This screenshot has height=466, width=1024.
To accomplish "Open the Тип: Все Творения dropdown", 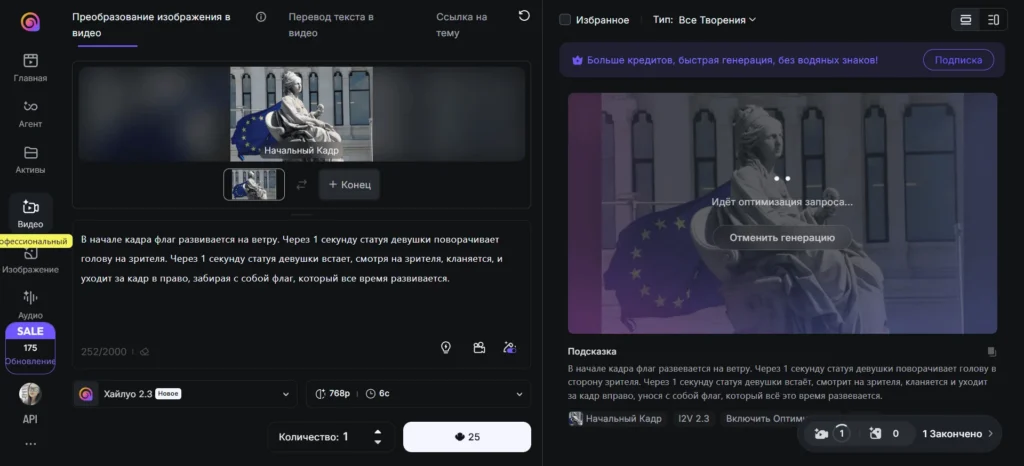I will point(704,20).
